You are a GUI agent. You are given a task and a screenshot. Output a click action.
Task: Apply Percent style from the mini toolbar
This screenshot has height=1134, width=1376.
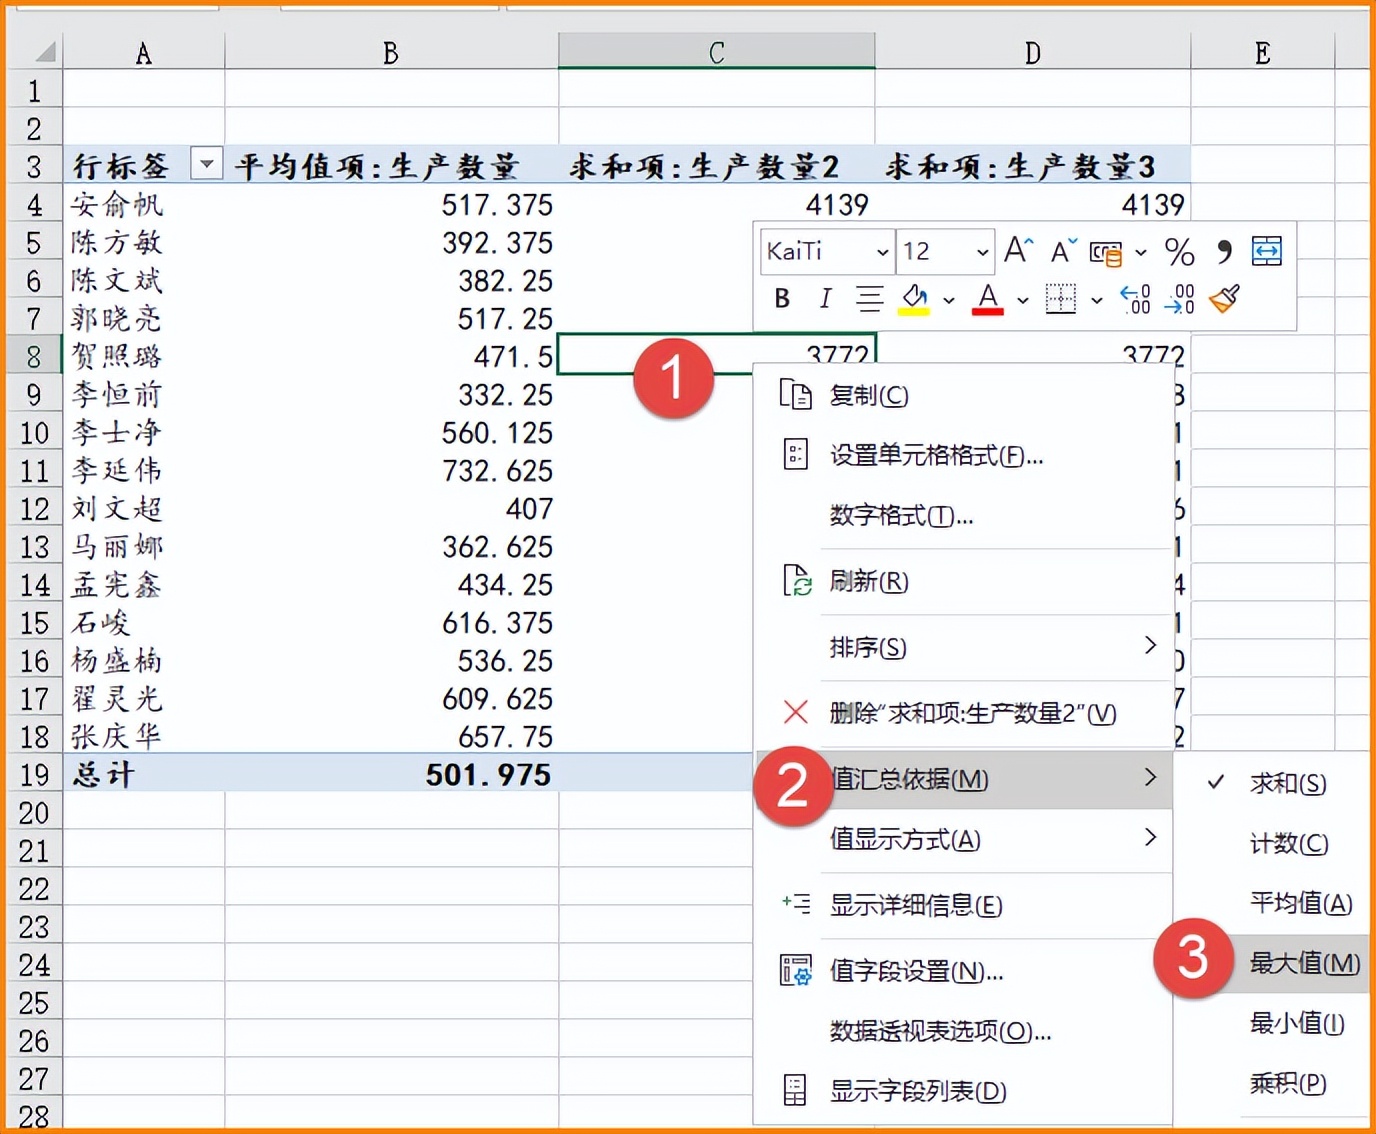(x=1180, y=252)
